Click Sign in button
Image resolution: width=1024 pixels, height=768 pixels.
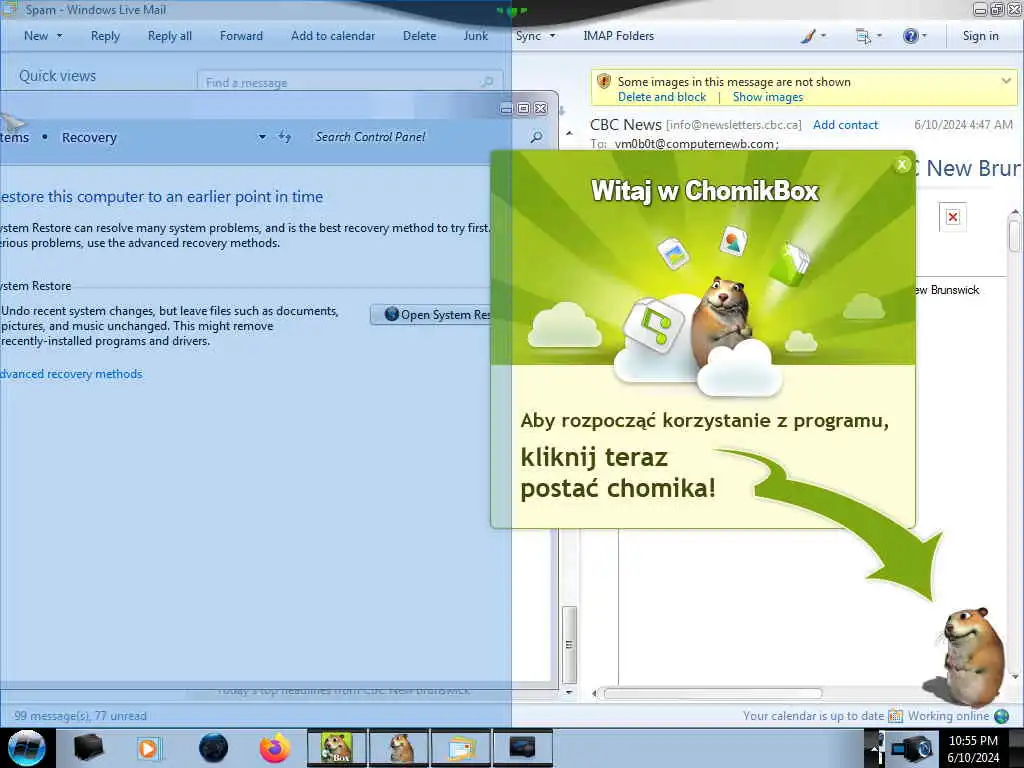[x=980, y=36]
